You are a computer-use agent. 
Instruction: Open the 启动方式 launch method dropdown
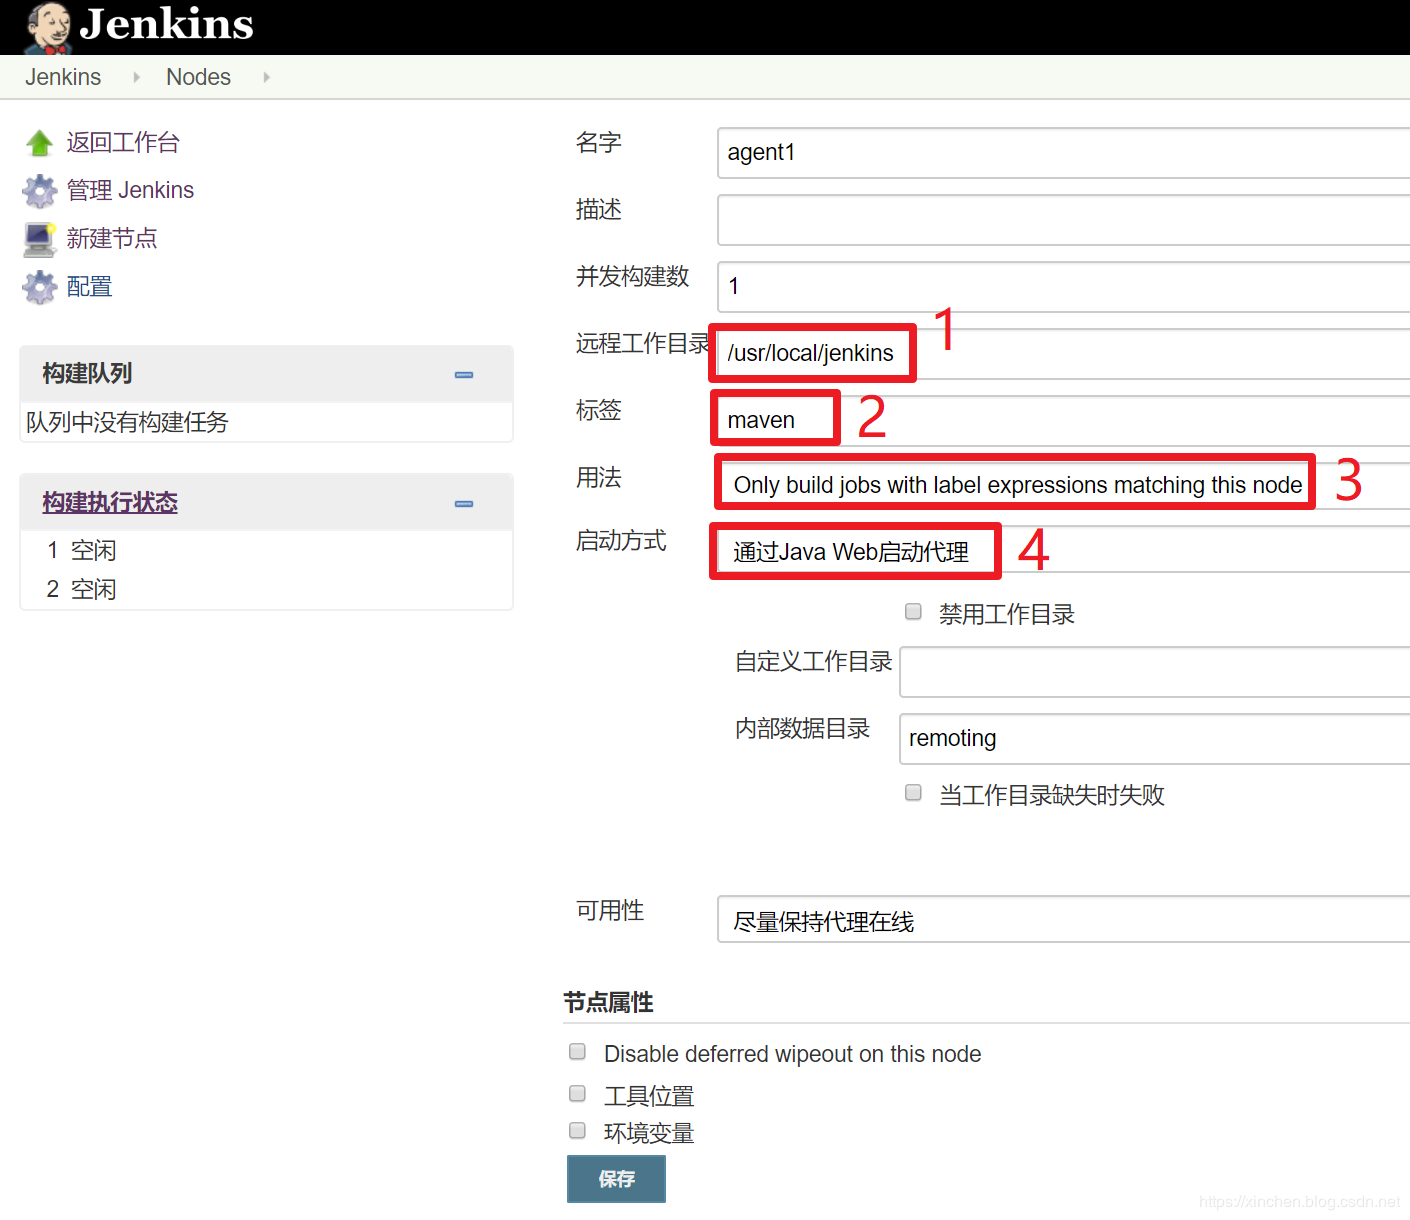pos(1064,551)
